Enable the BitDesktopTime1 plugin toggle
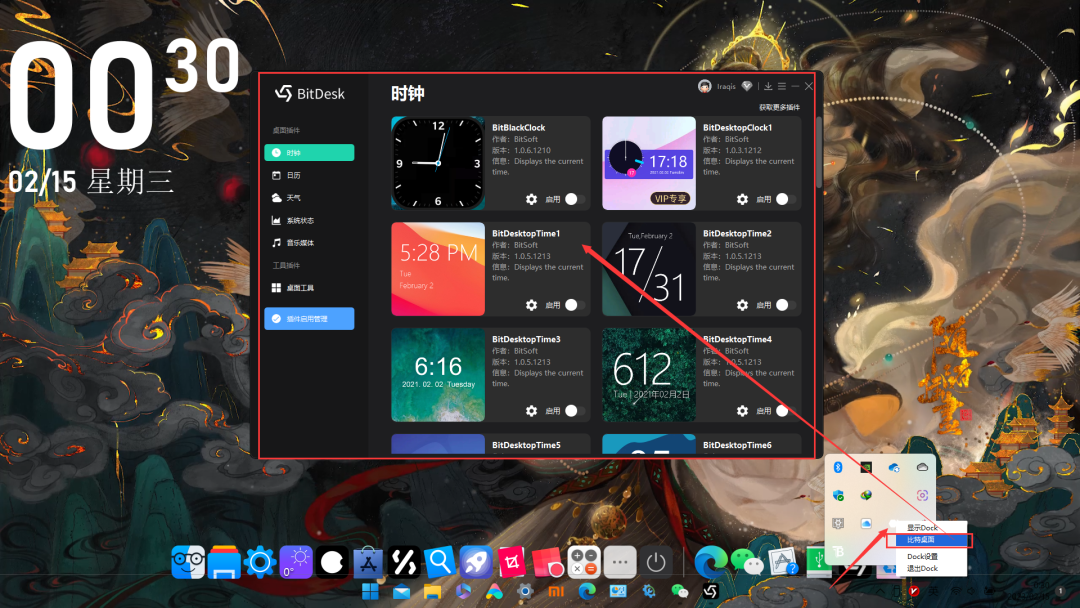The height and width of the screenshot is (608, 1080). (x=573, y=305)
